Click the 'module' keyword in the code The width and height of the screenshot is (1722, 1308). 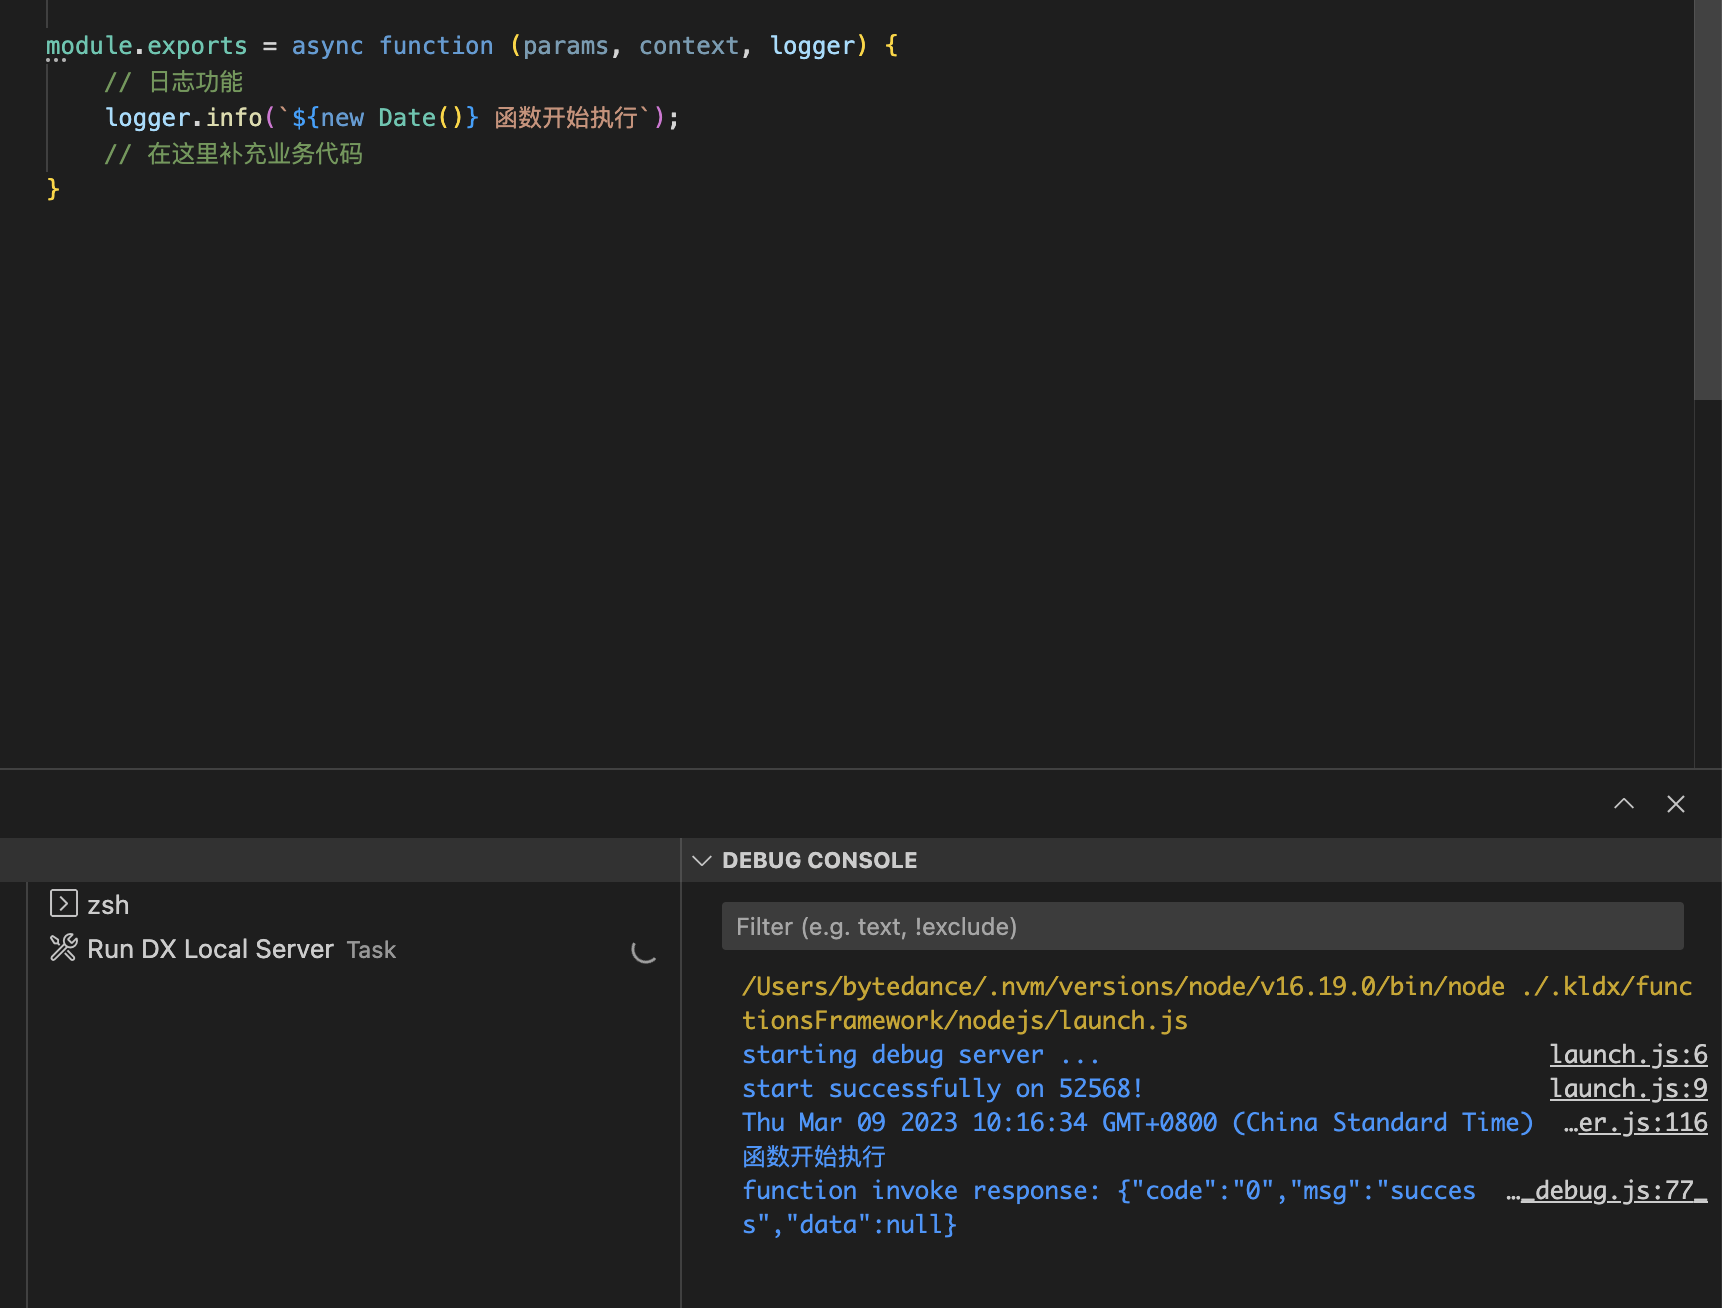click(89, 46)
